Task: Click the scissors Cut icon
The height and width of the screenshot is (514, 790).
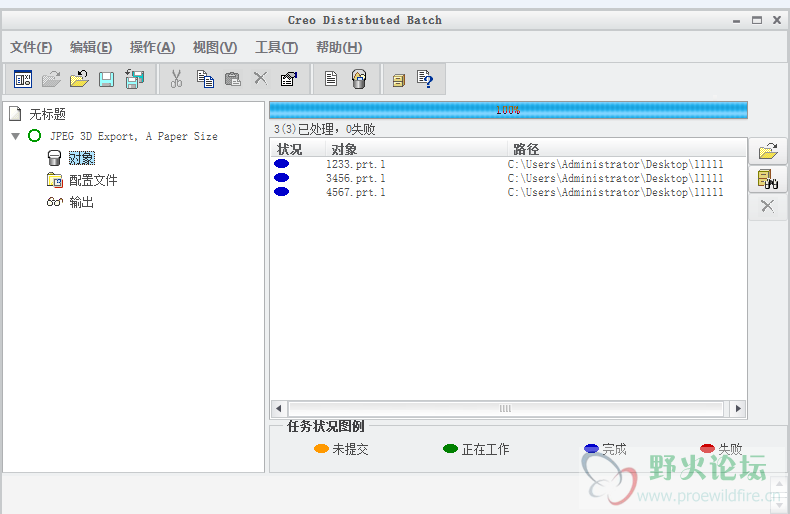Action: pyautogui.click(x=176, y=79)
